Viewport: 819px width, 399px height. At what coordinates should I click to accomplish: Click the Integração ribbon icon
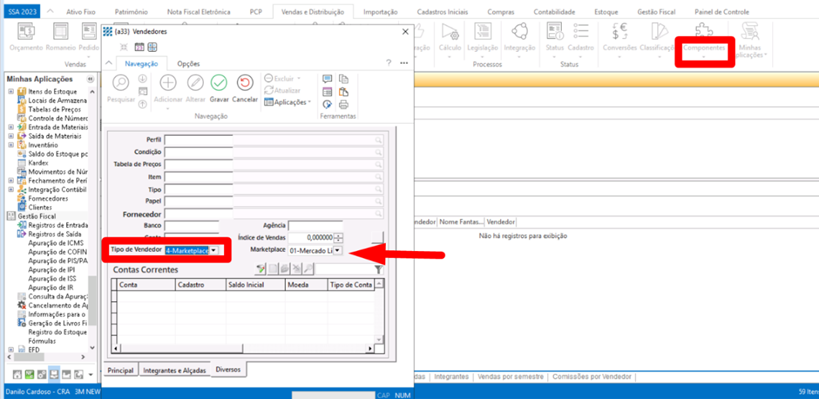pyautogui.click(x=519, y=31)
